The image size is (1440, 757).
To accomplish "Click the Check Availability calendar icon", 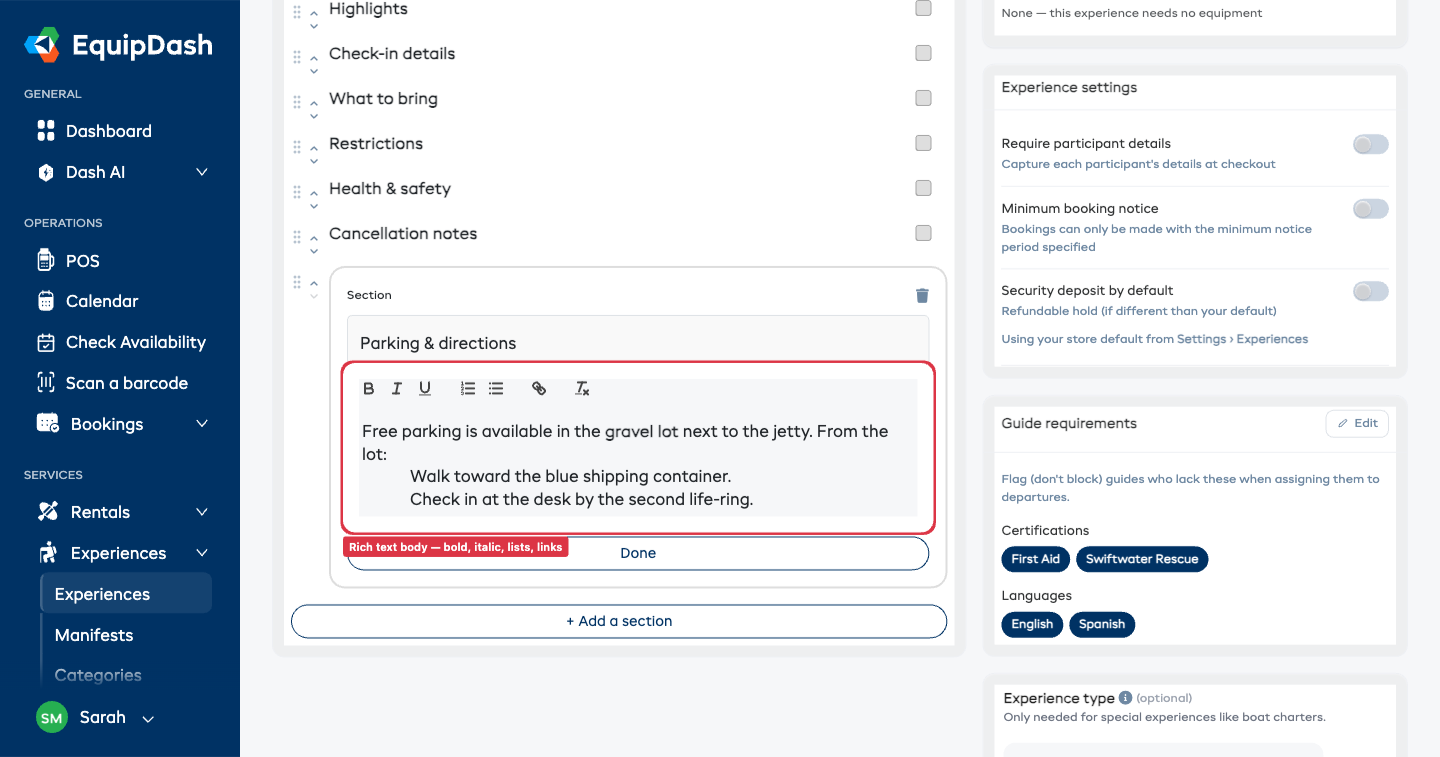I will 46,342.
